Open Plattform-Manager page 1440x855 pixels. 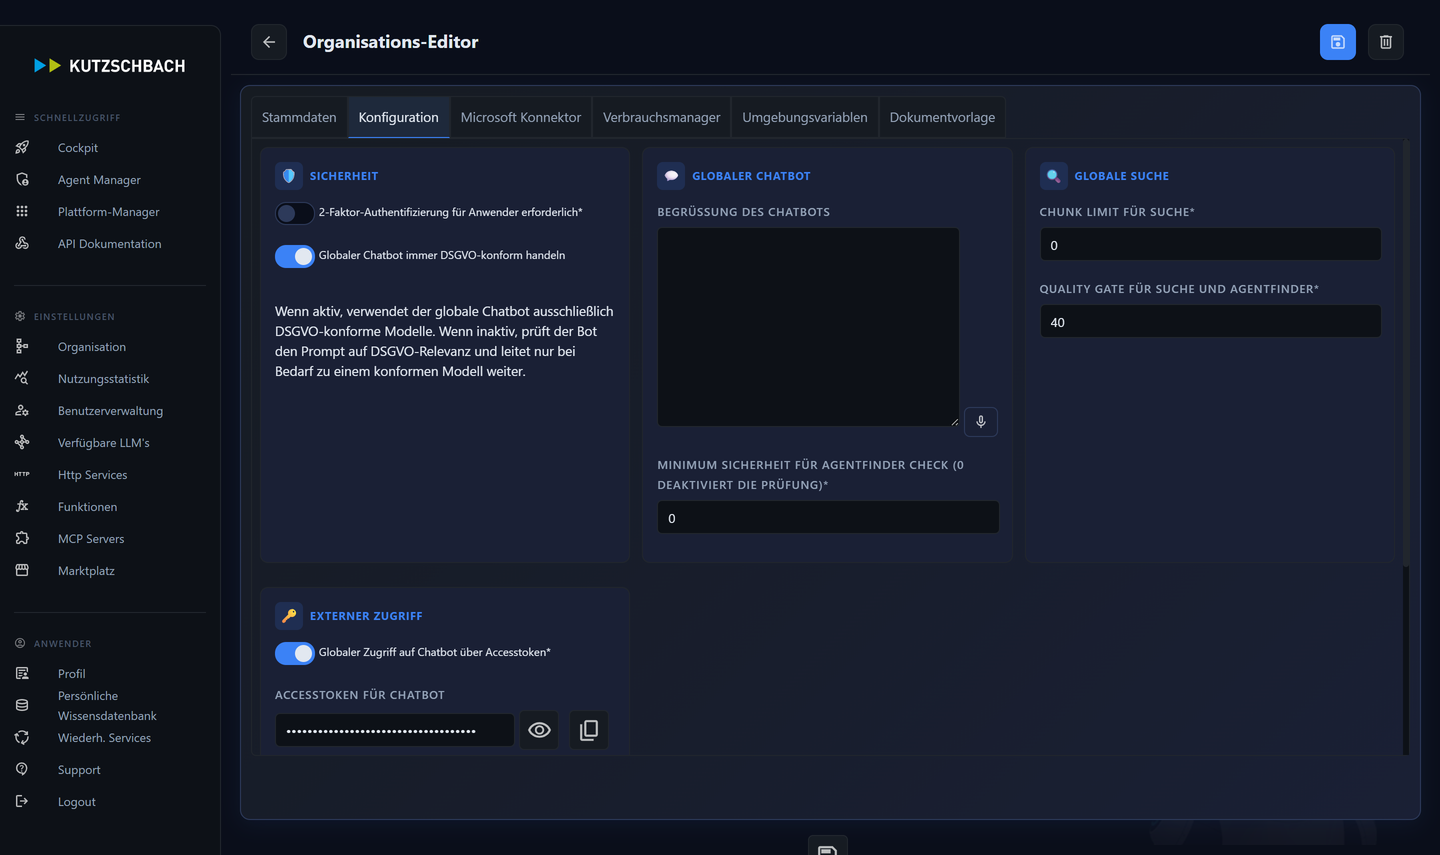pos(108,212)
